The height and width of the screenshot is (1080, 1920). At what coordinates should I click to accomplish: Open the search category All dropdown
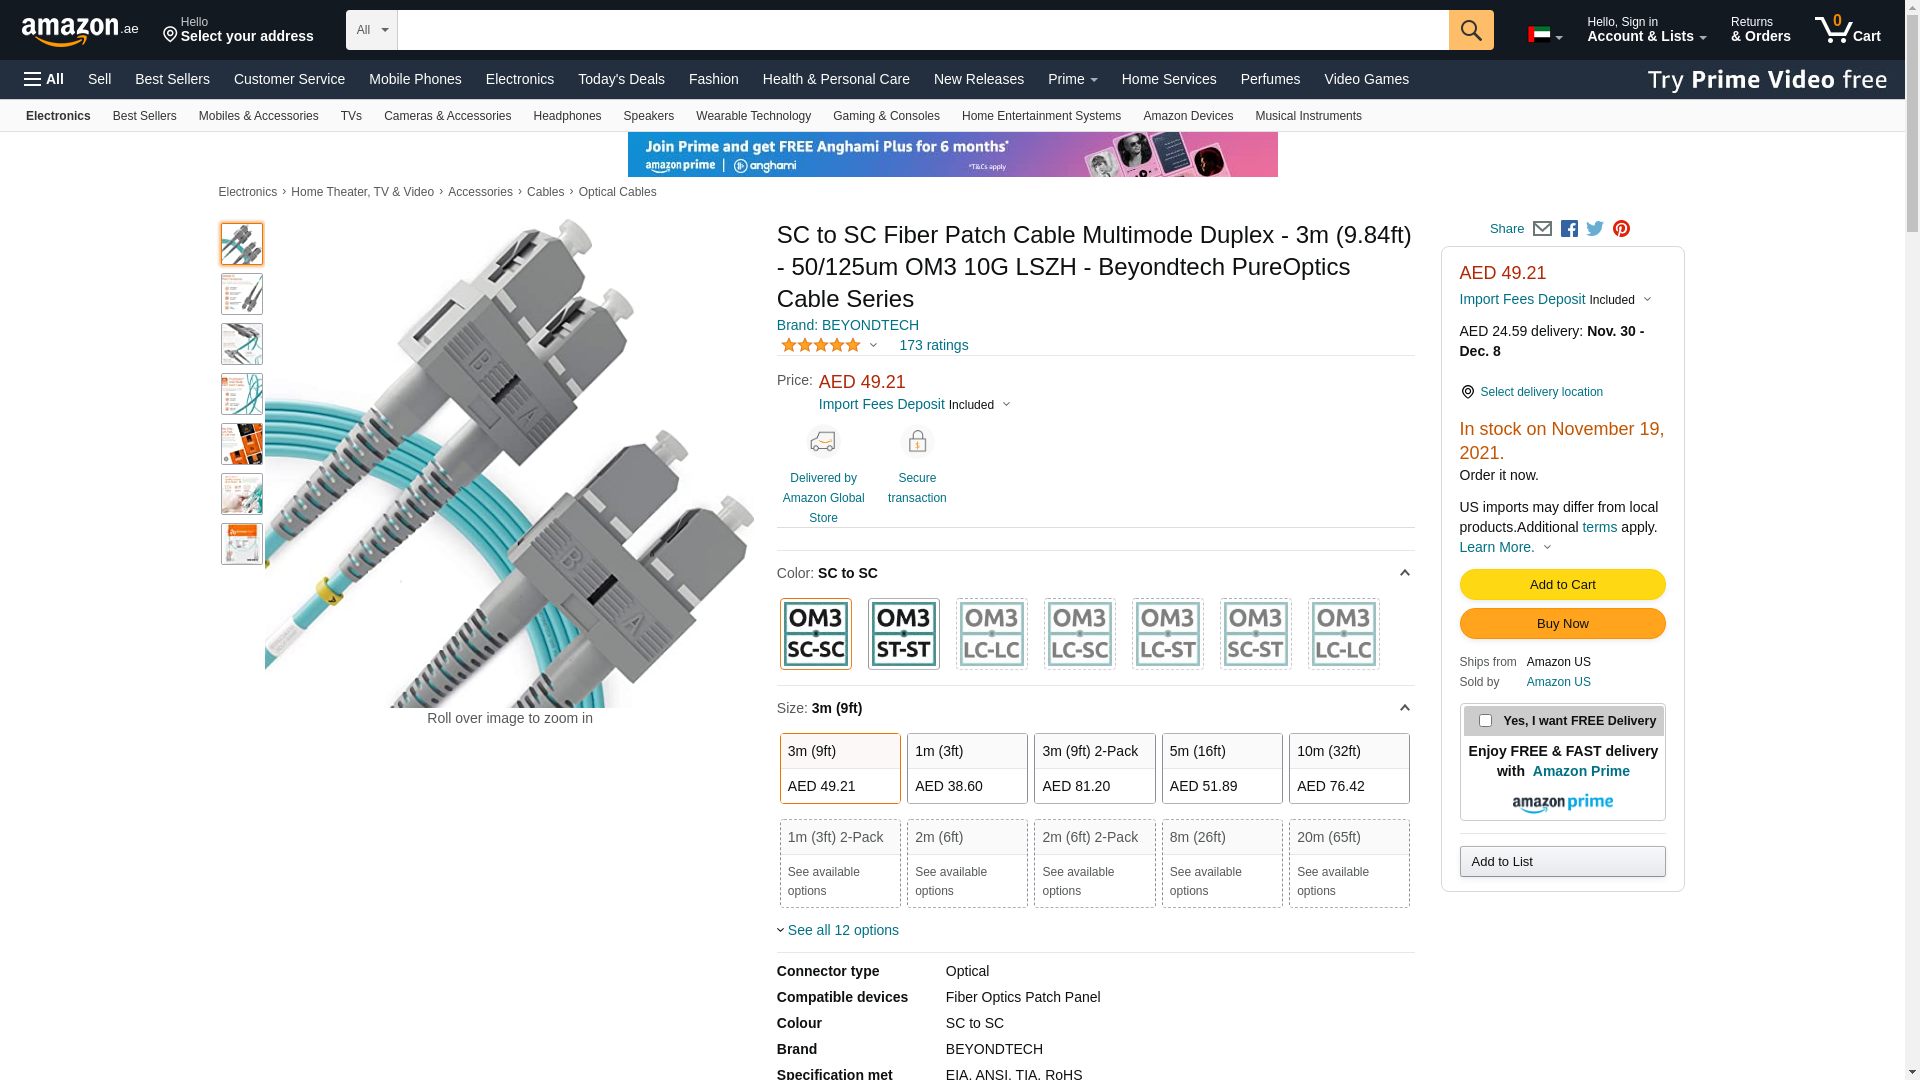(x=371, y=30)
